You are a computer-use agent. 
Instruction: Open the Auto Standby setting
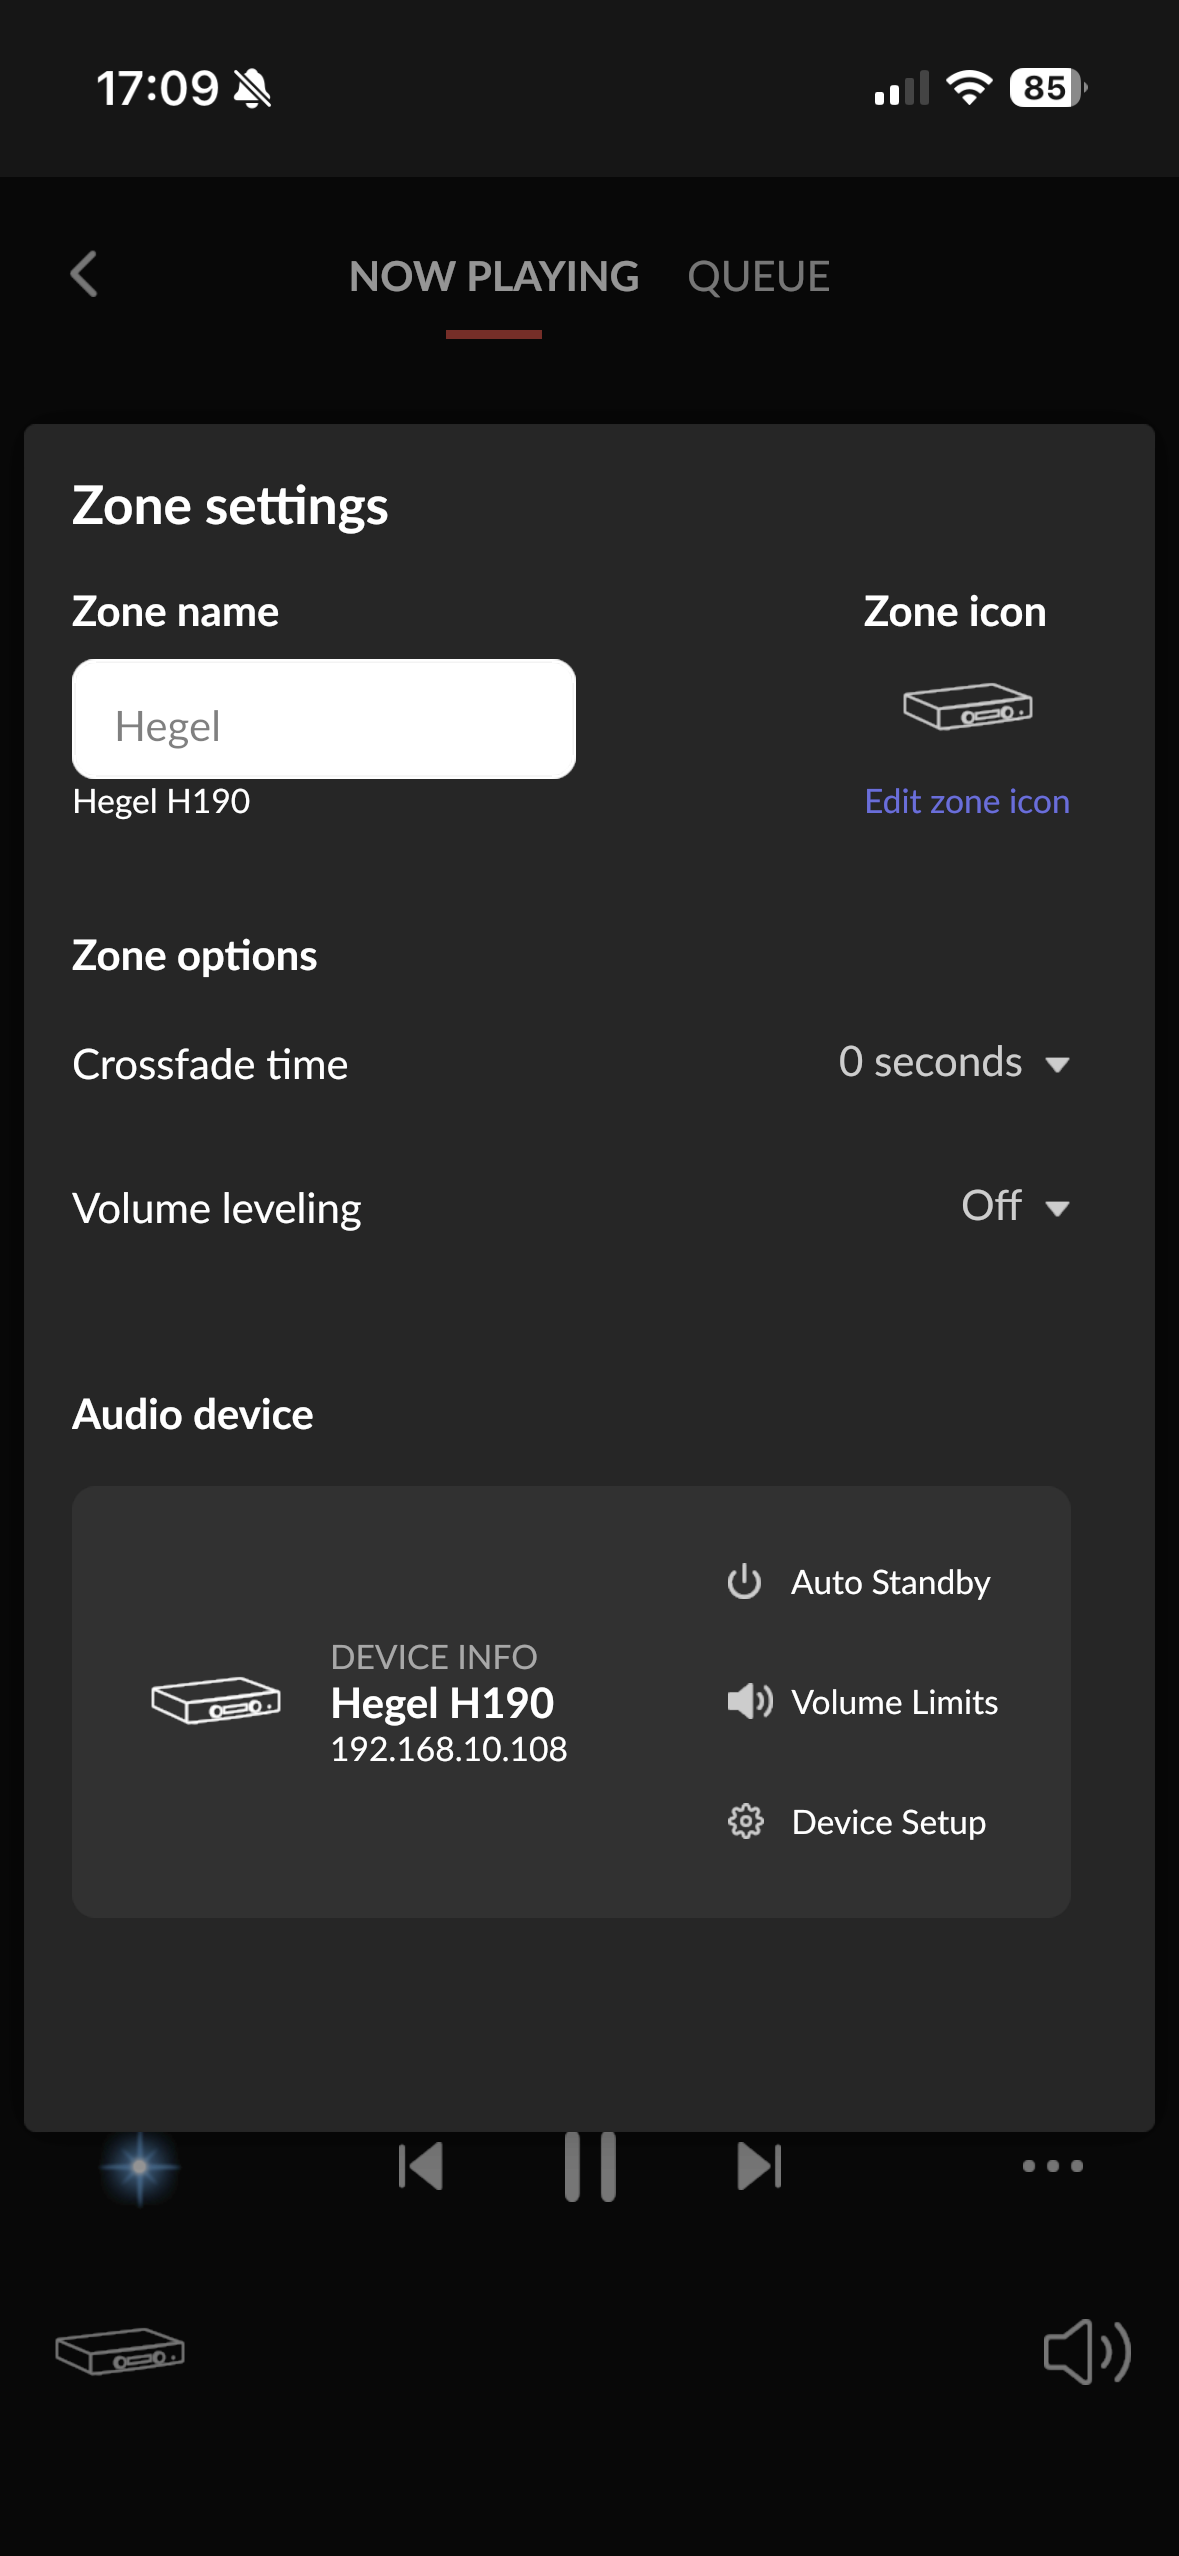click(x=890, y=1582)
